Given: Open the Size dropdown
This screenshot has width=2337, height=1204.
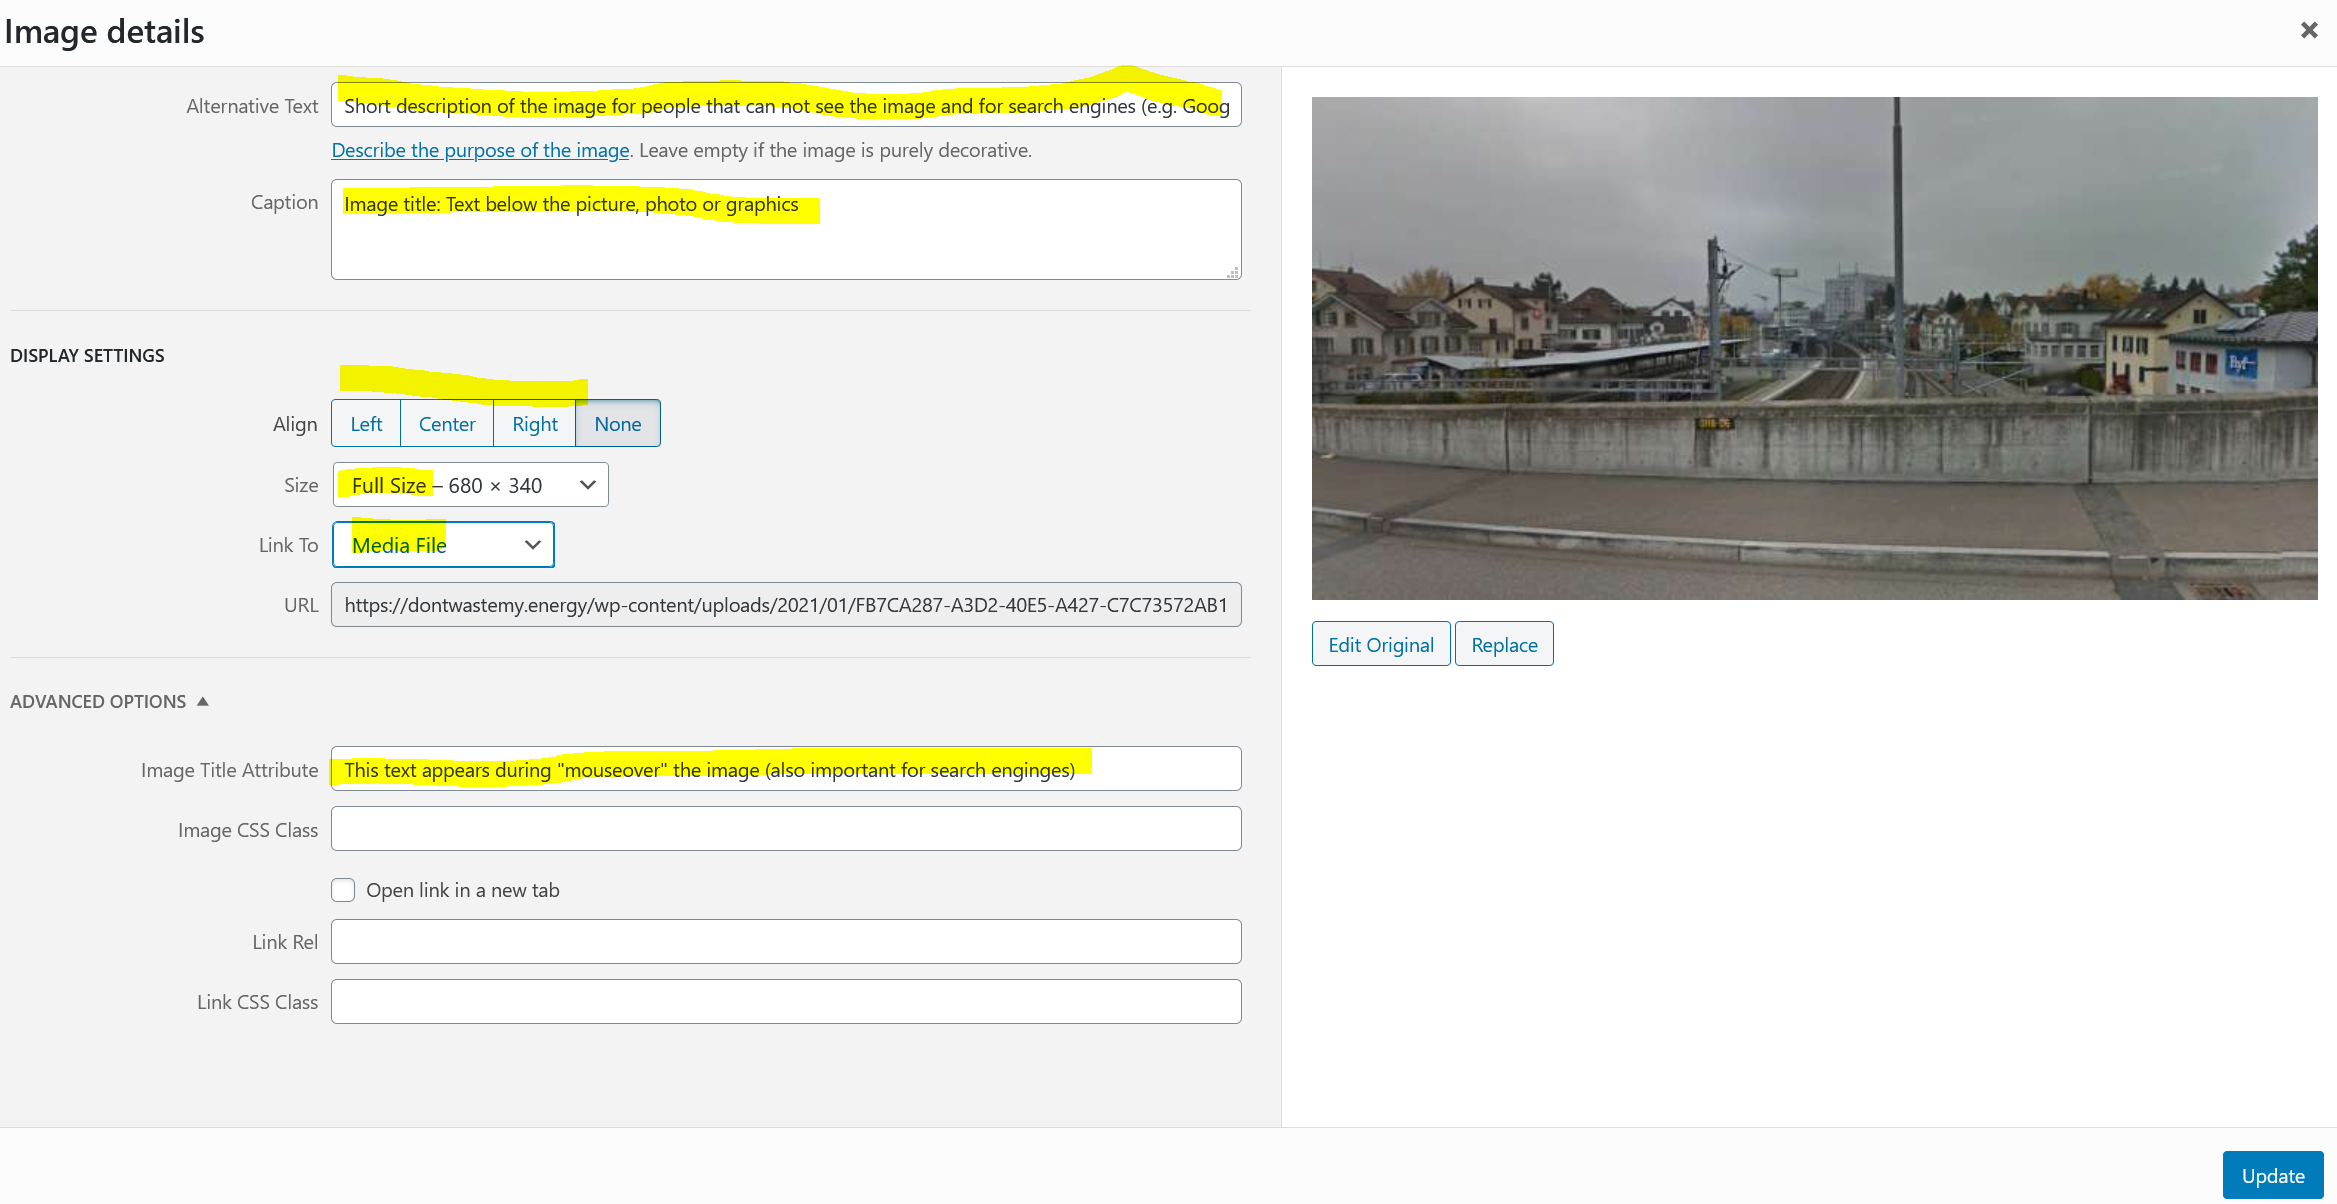Looking at the screenshot, I should 470,485.
